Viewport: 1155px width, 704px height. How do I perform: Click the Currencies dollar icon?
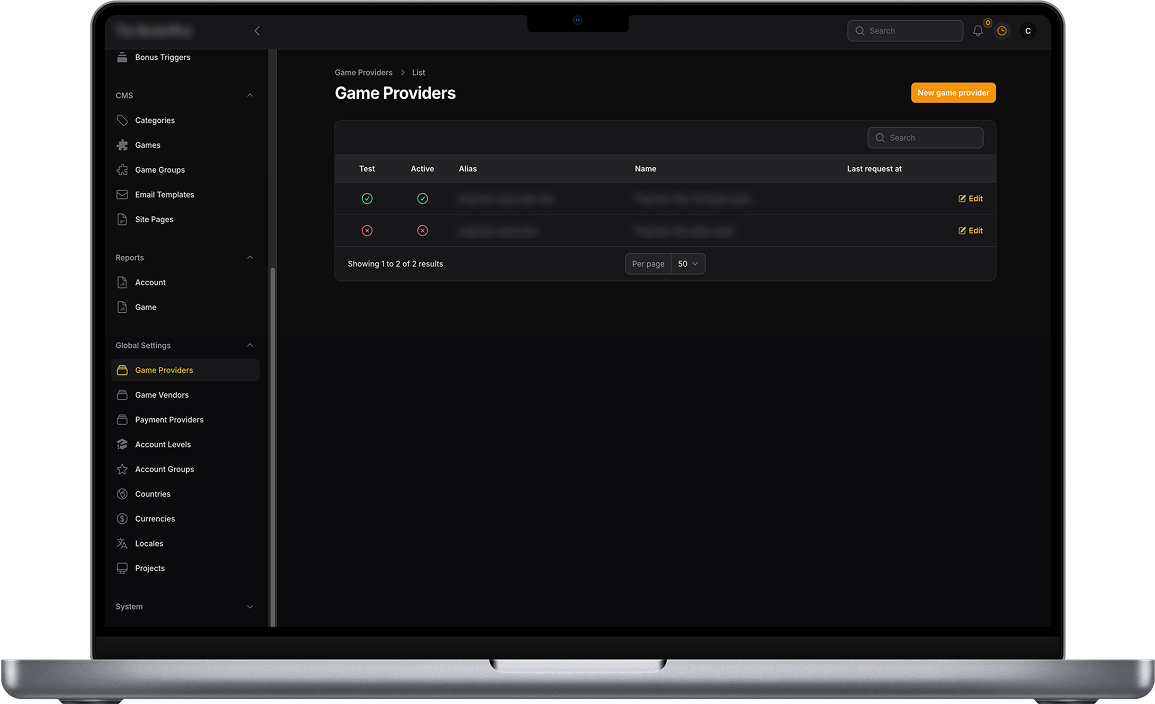coord(122,519)
